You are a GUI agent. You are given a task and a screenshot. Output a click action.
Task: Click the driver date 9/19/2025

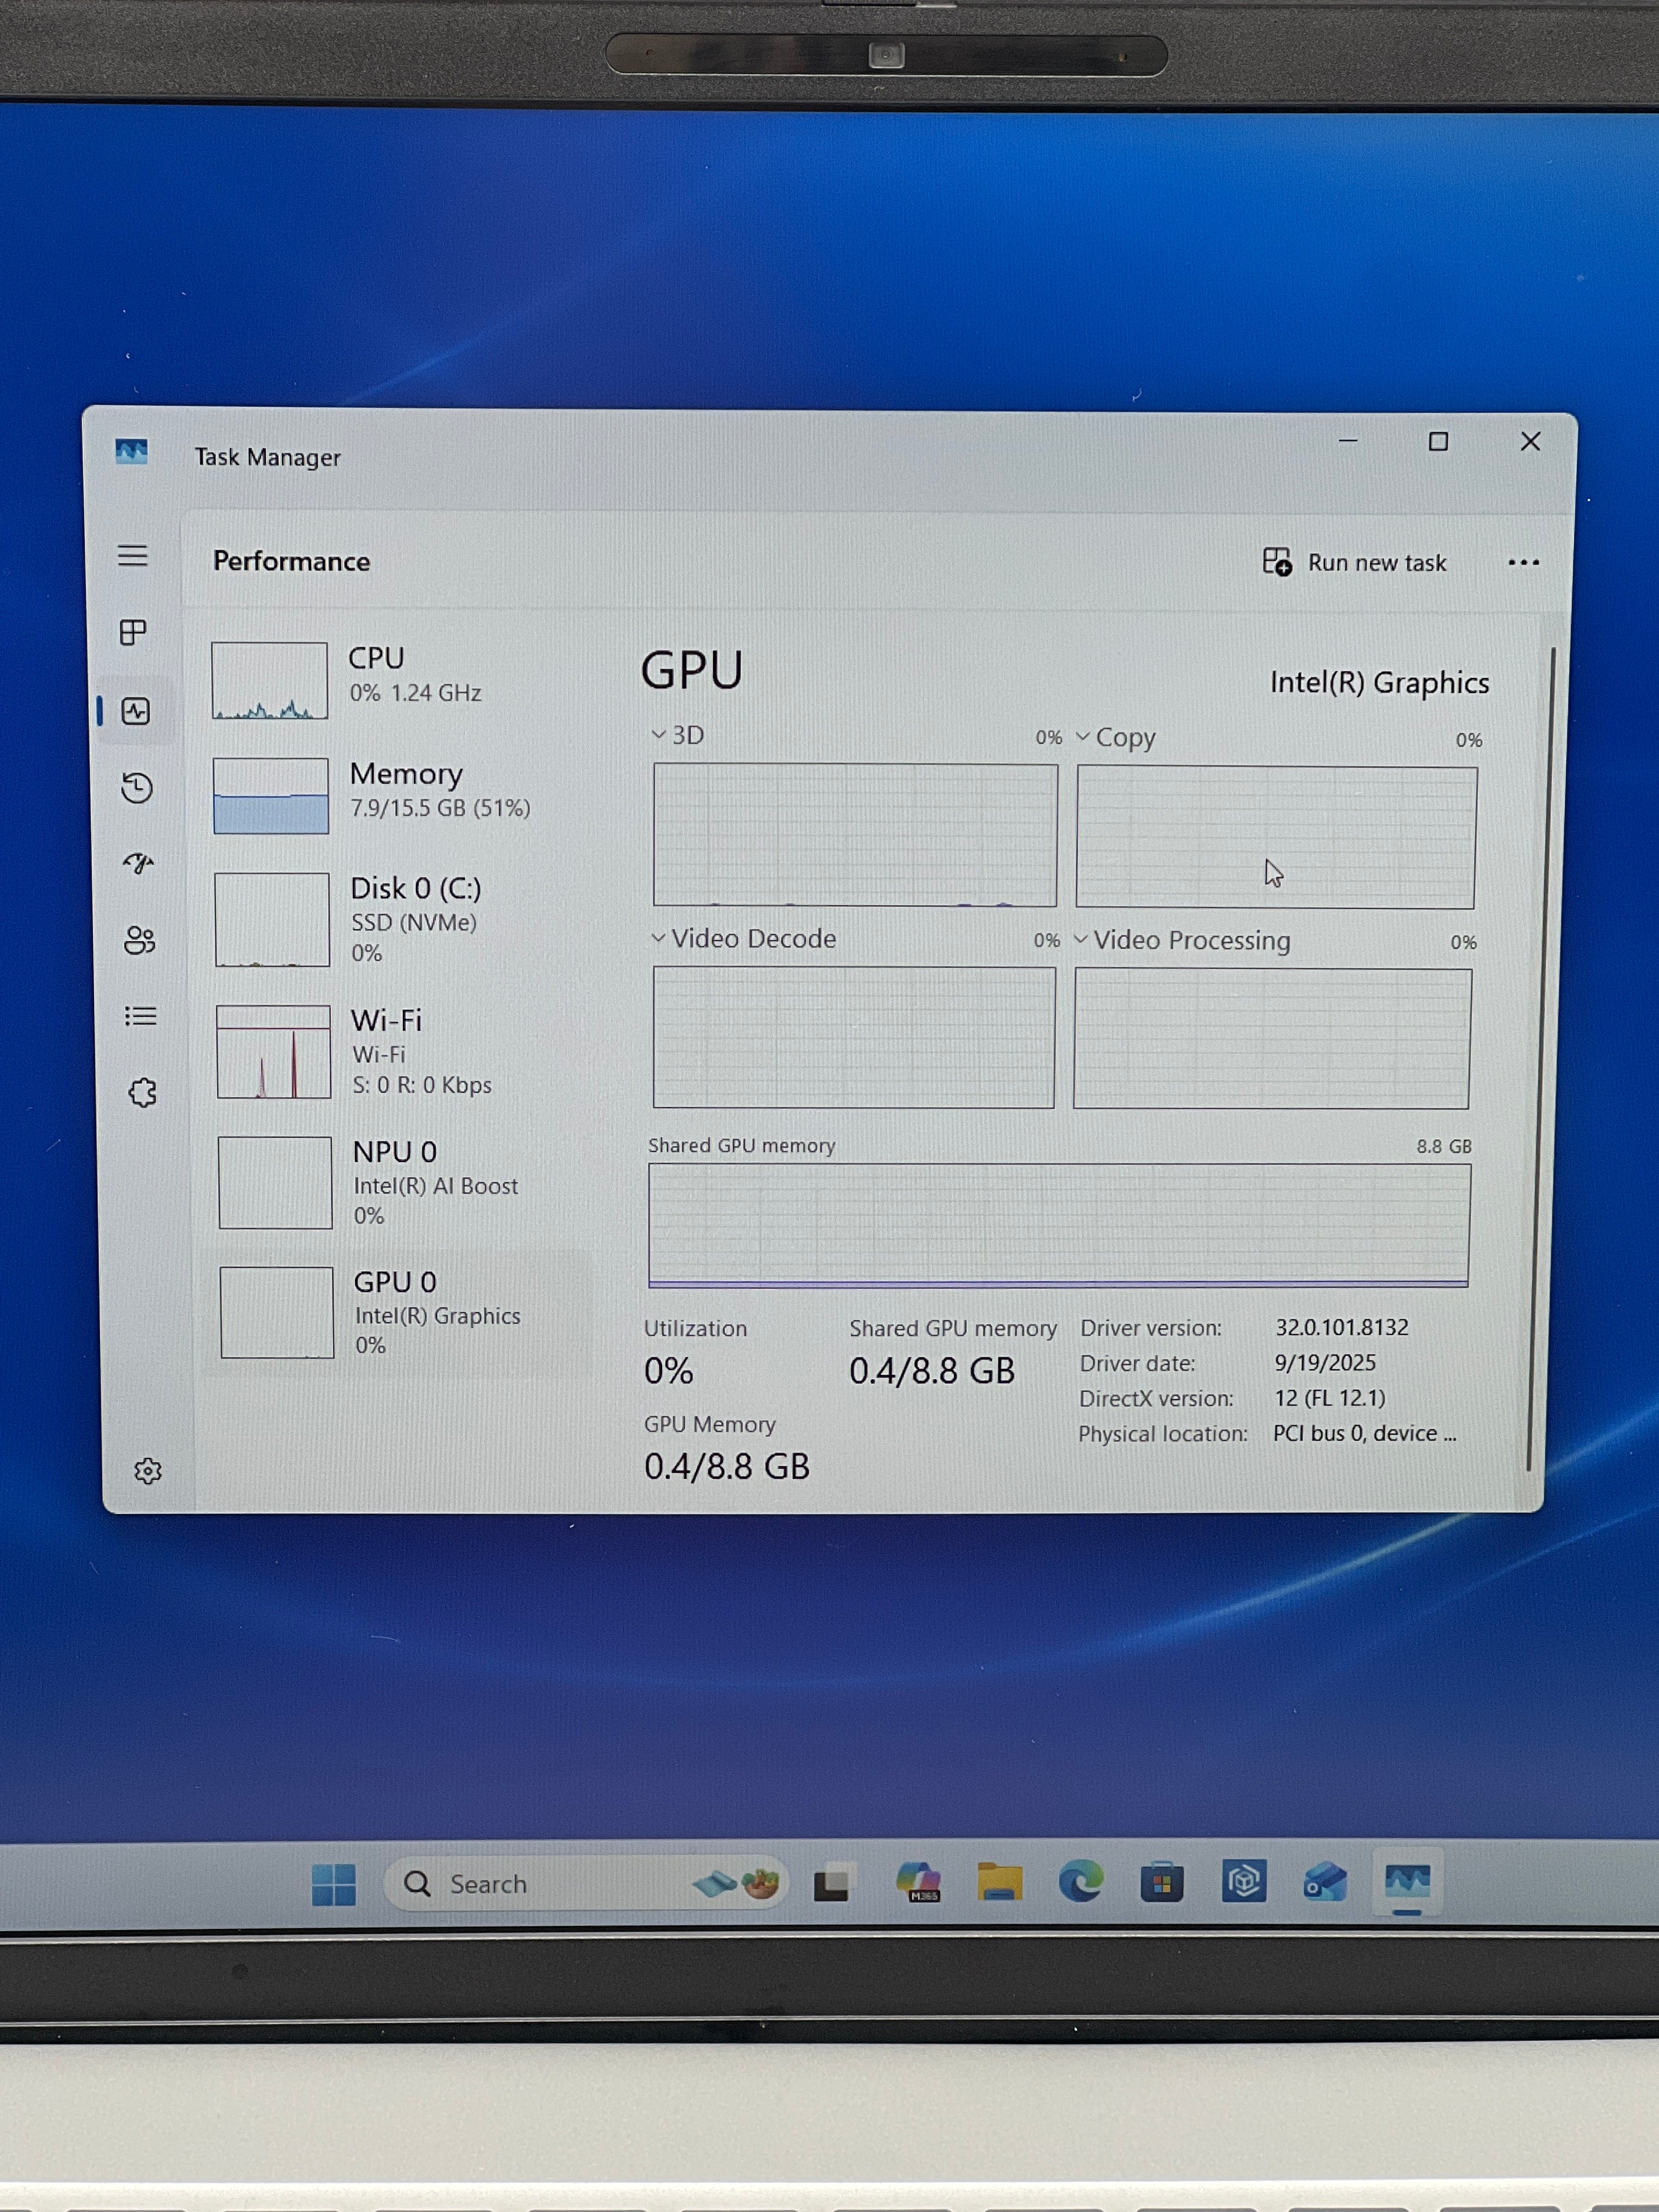1325,1362
